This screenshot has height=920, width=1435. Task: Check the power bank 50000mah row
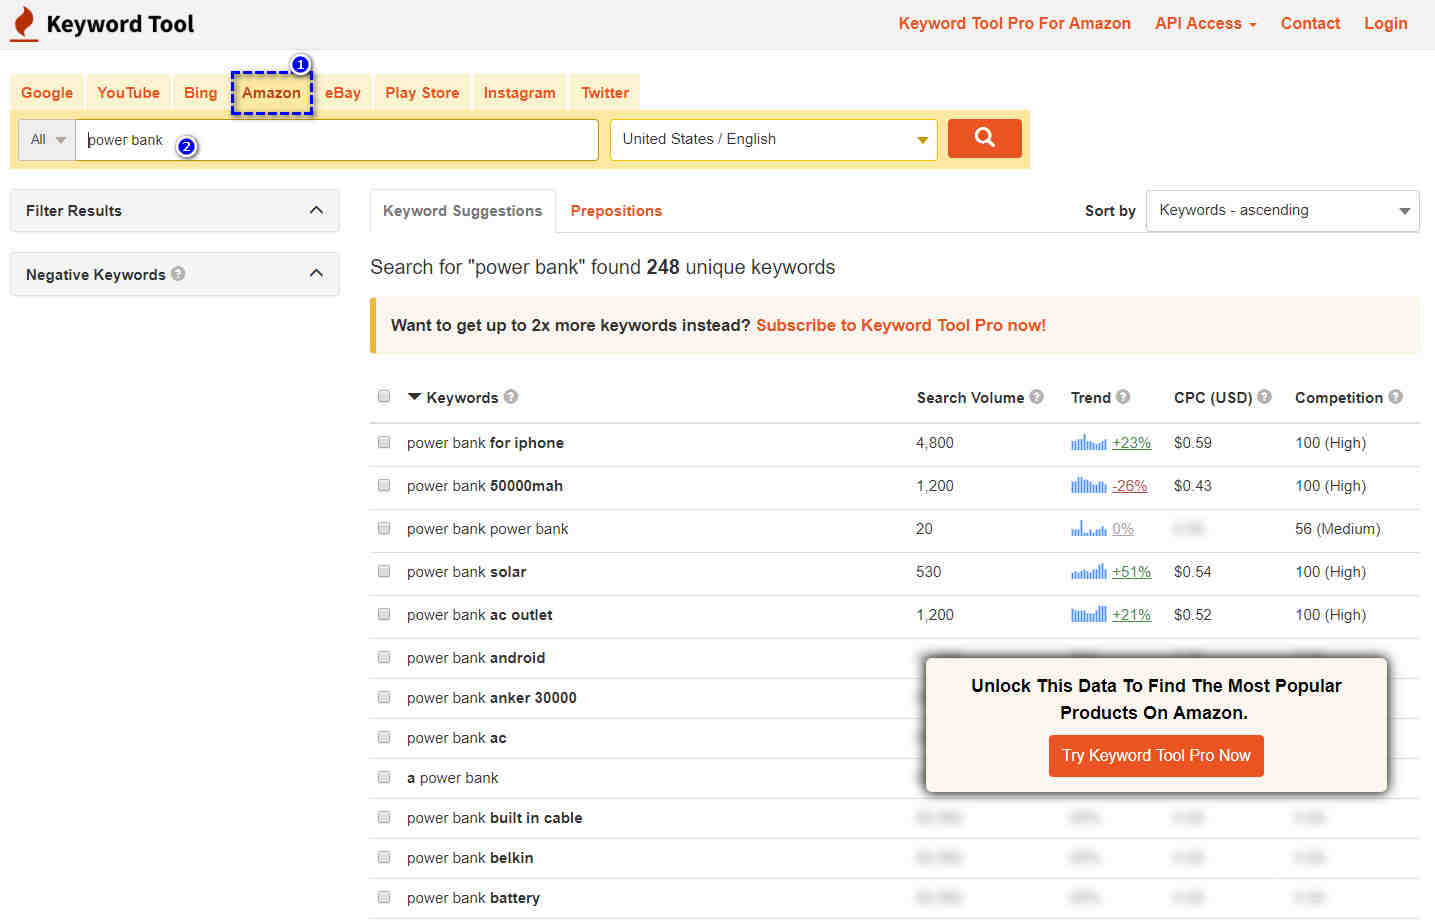coord(384,485)
